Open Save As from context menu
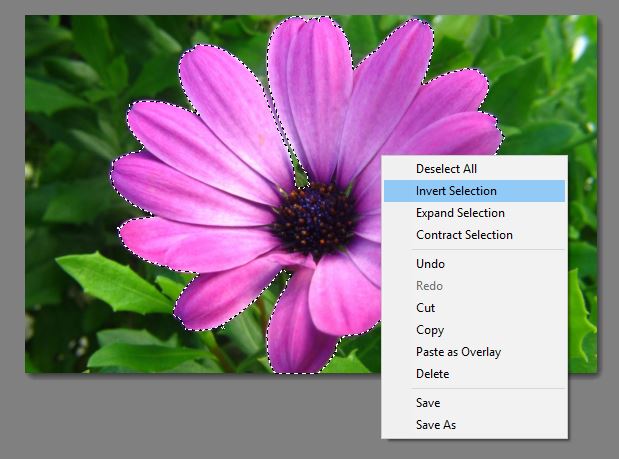 (474, 425)
